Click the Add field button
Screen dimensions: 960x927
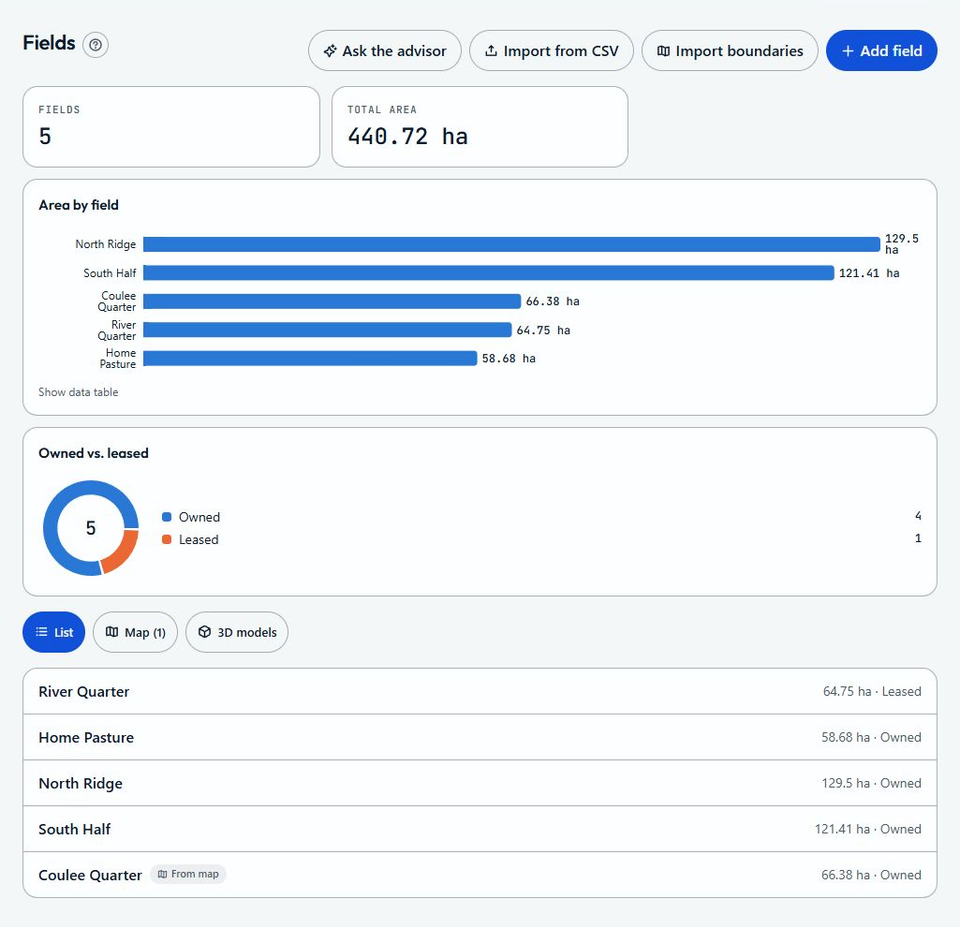click(x=881, y=51)
